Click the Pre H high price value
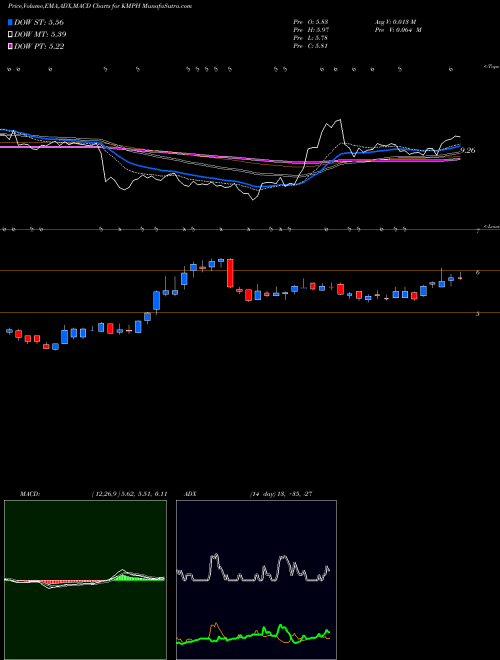 pyautogui.click(x=311, y=29)
